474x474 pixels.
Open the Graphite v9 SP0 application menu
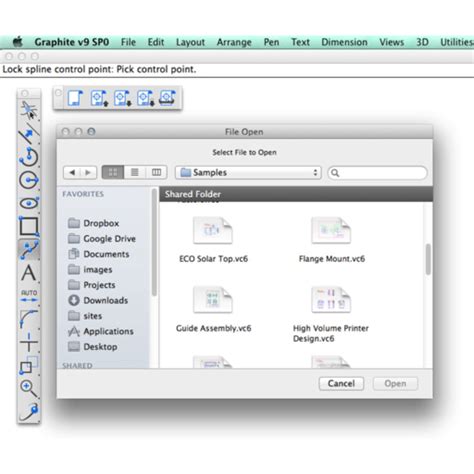[x=72, y=42]
